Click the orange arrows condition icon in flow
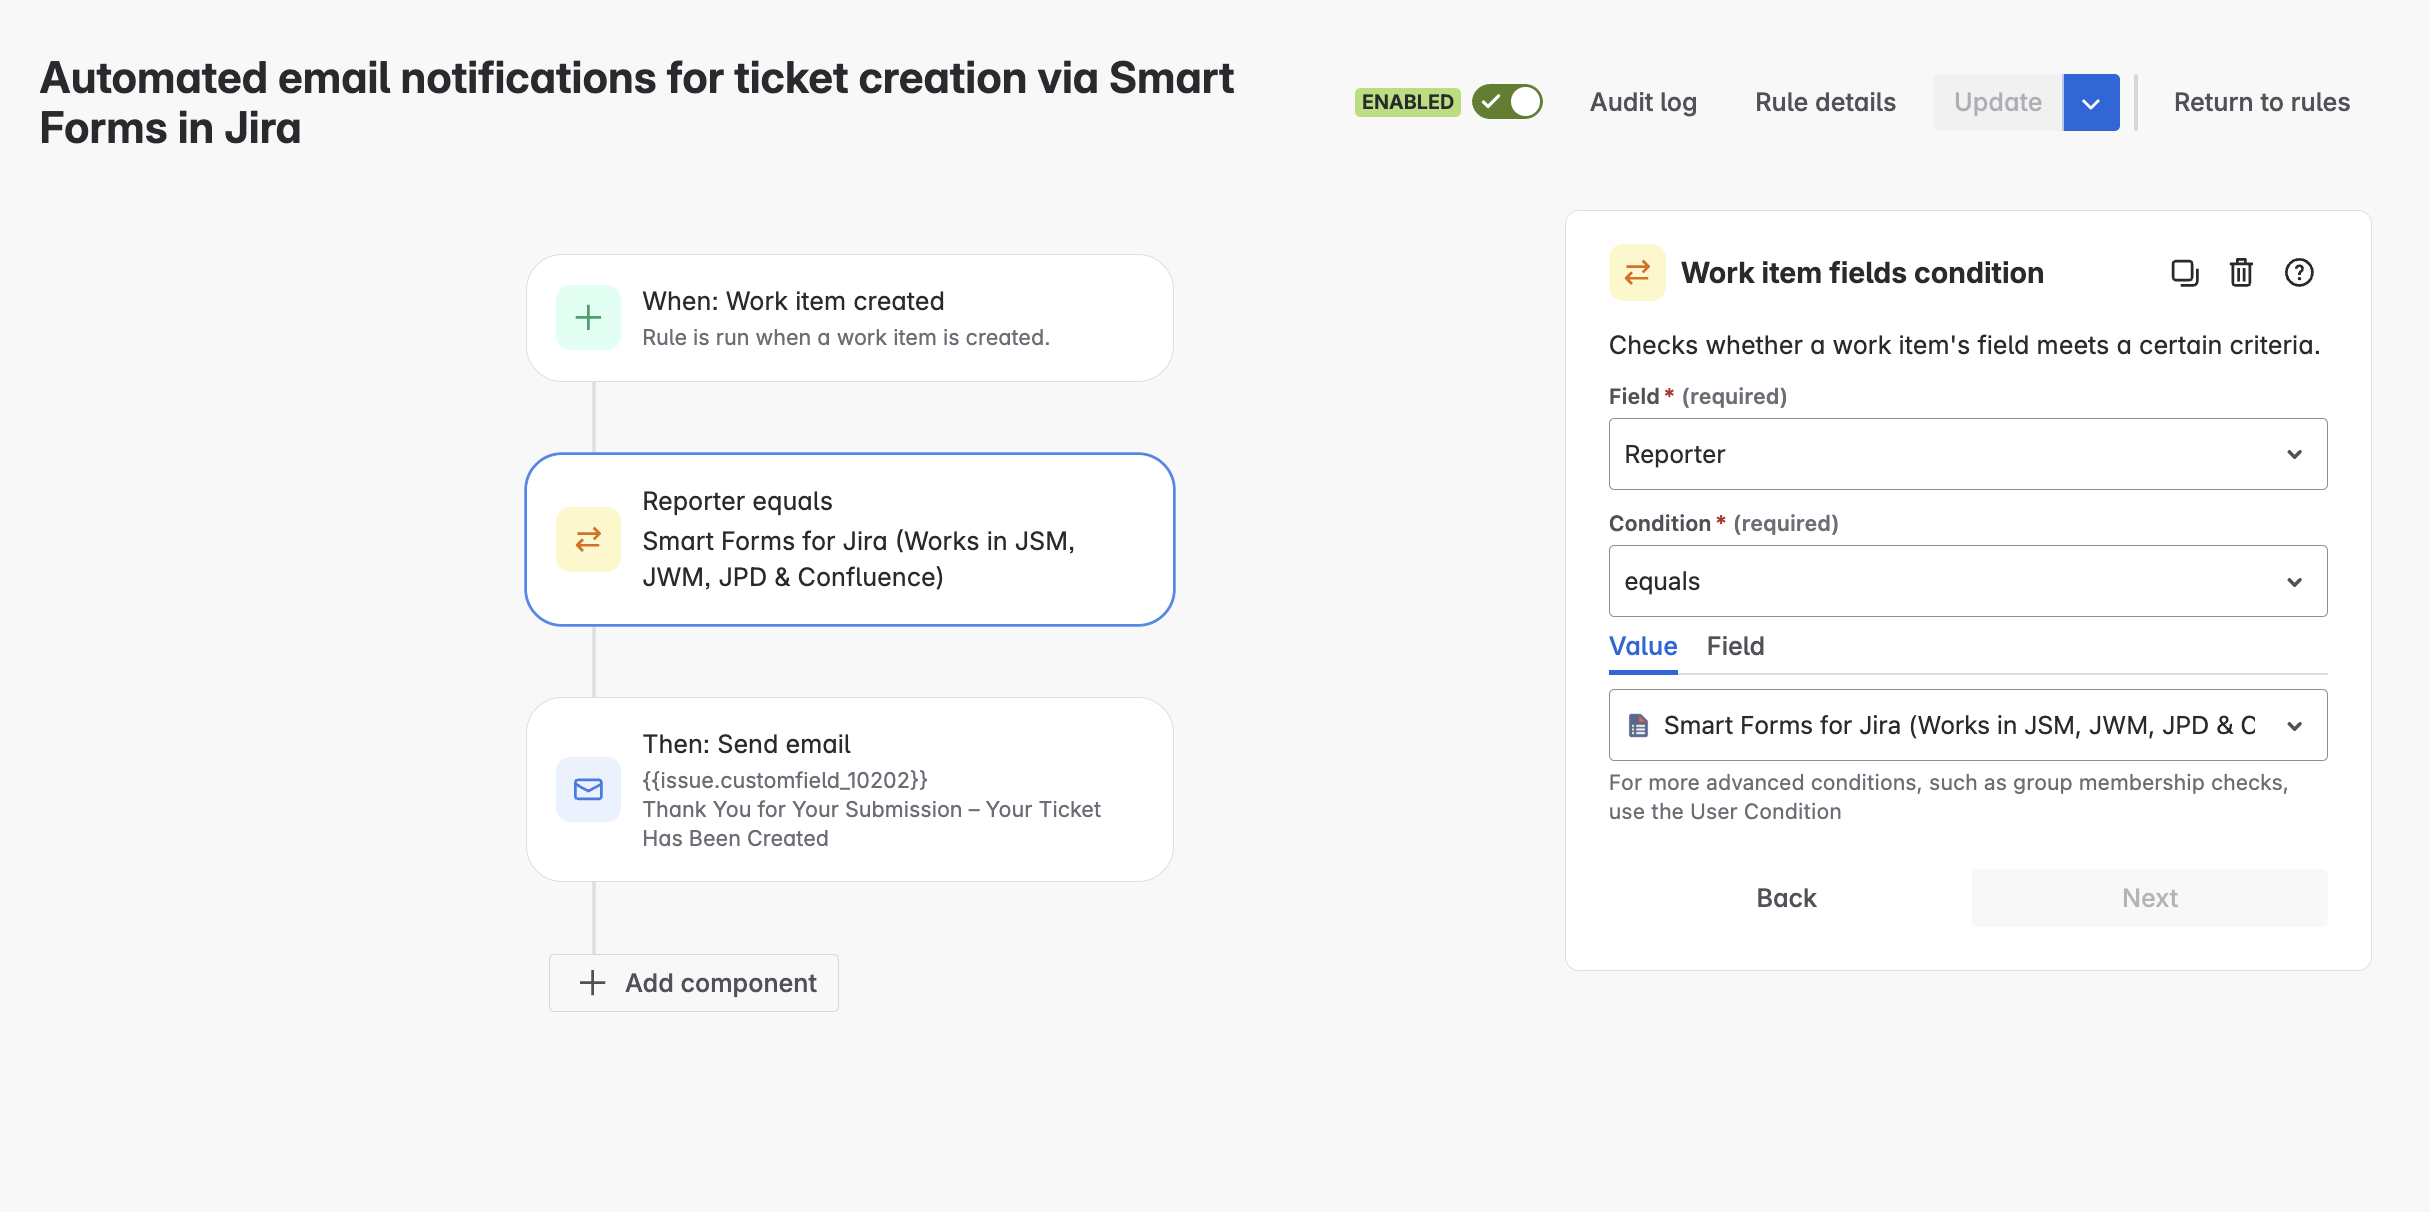Screen dimensions: 2430x1212 pos(588,540)
